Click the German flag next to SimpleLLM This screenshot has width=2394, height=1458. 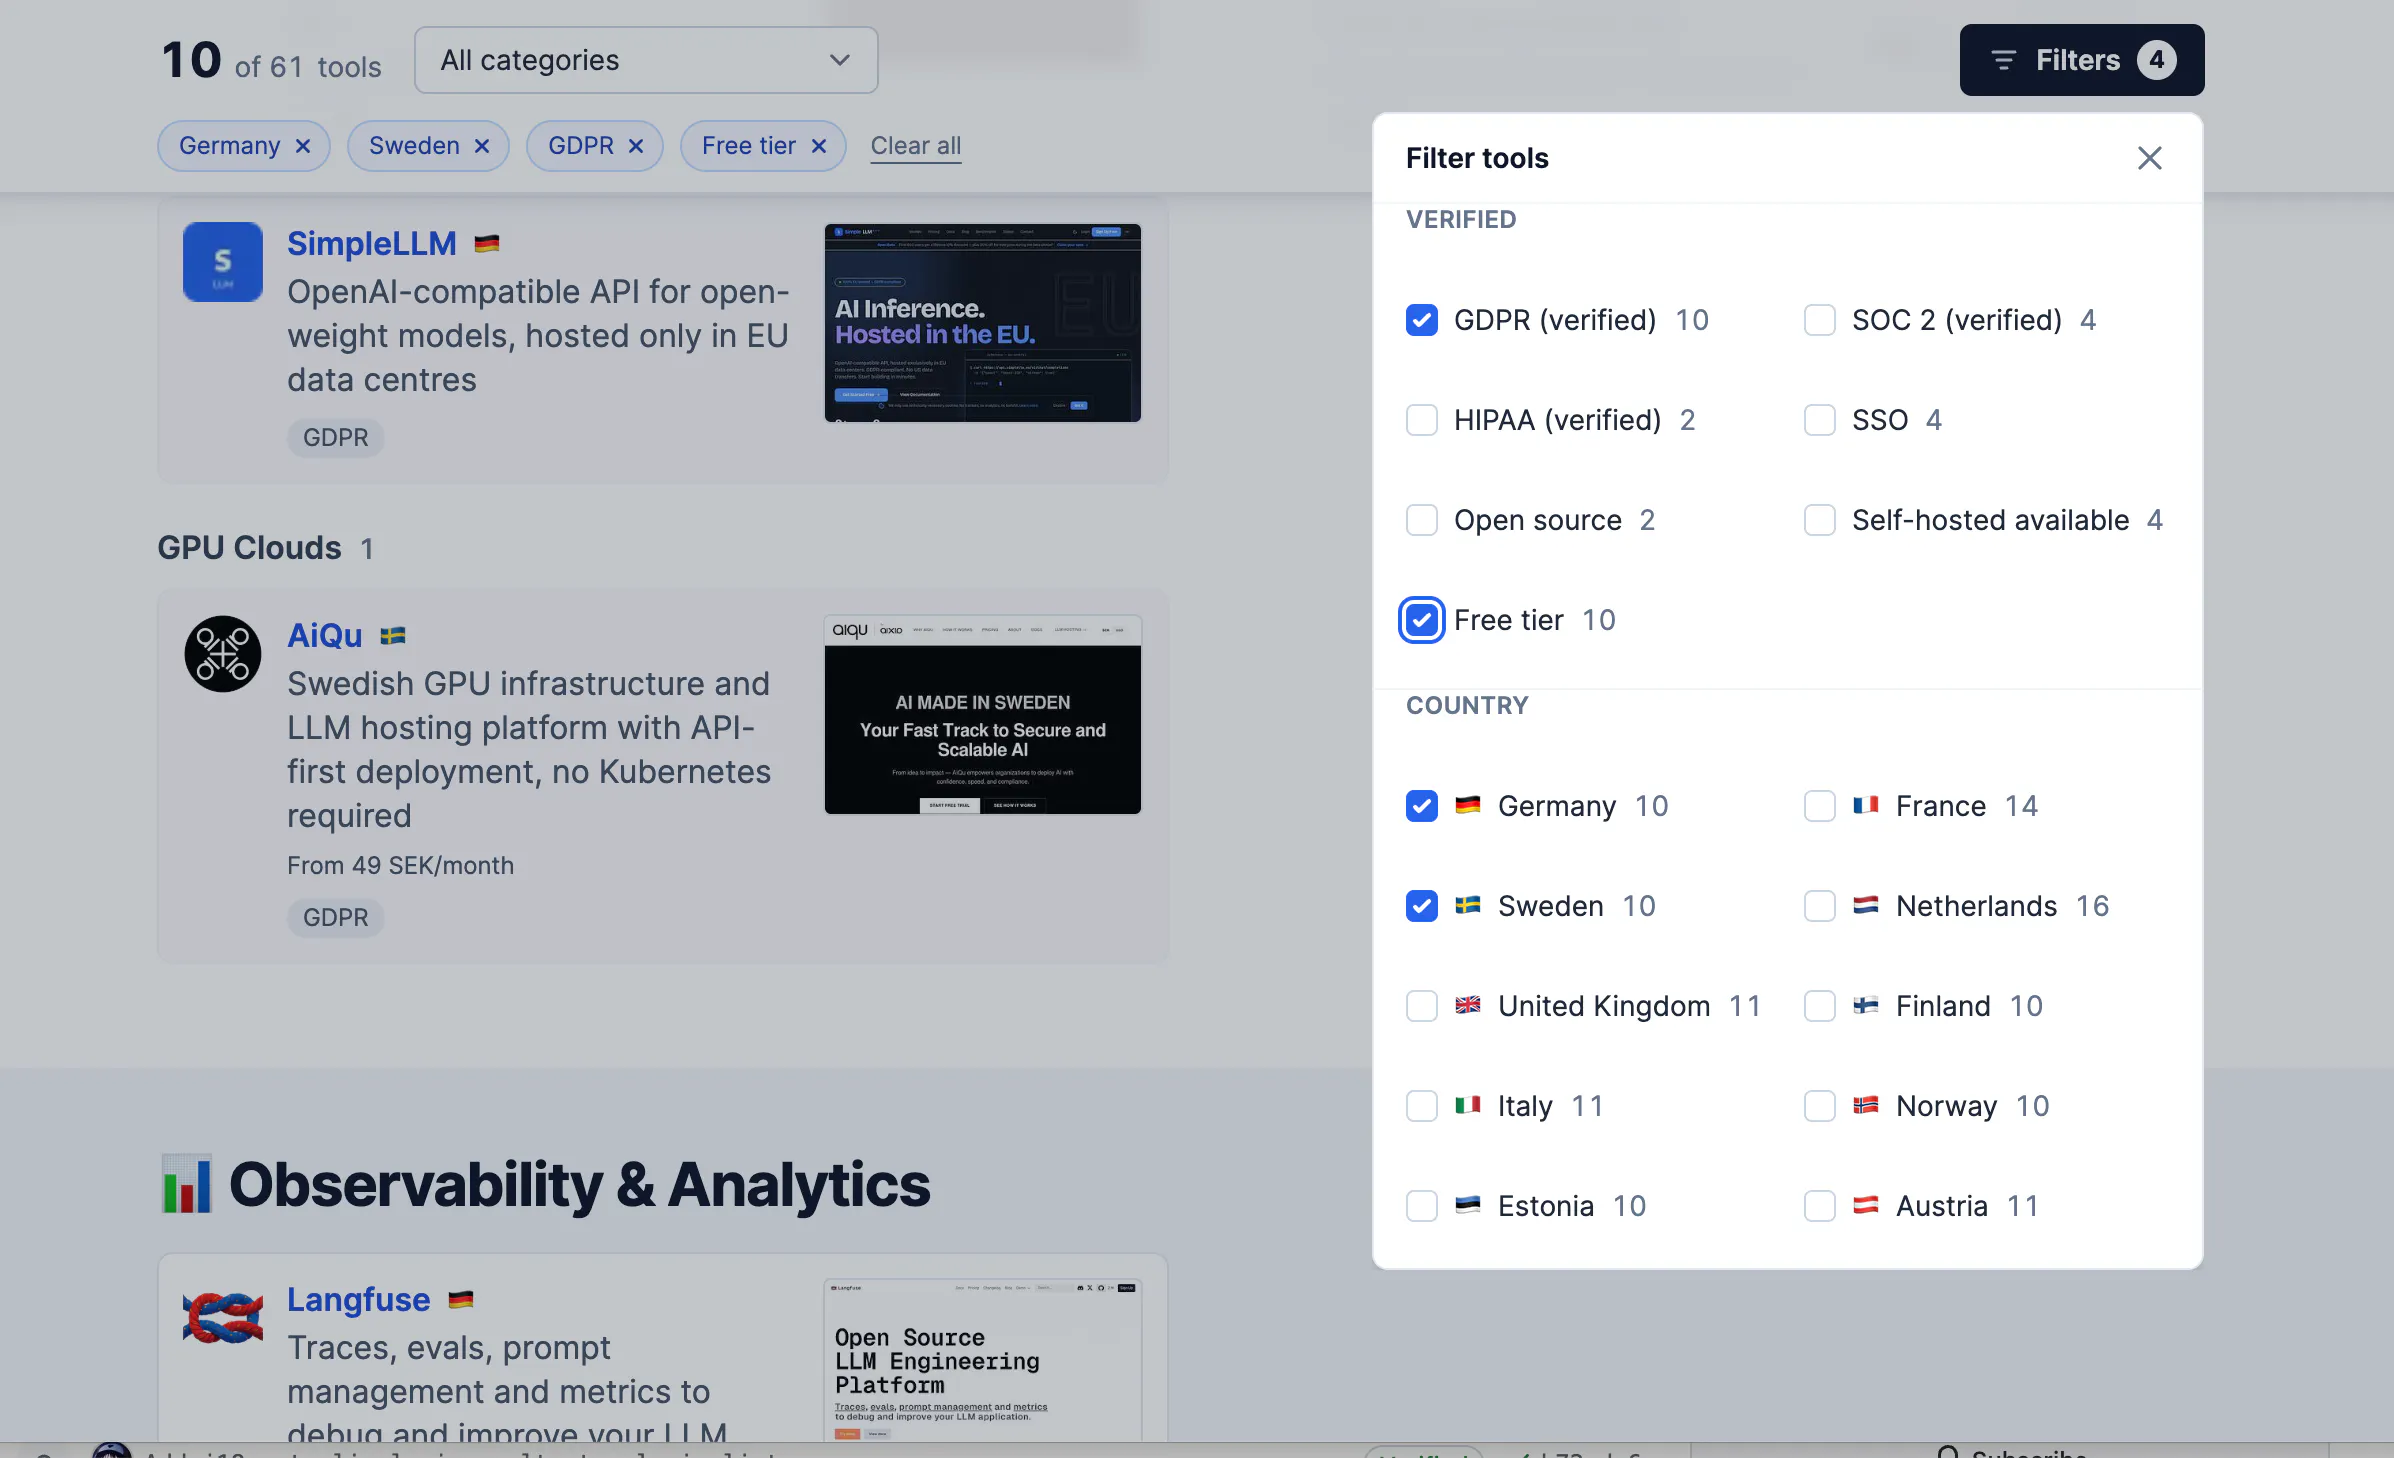tap(487, 243)
